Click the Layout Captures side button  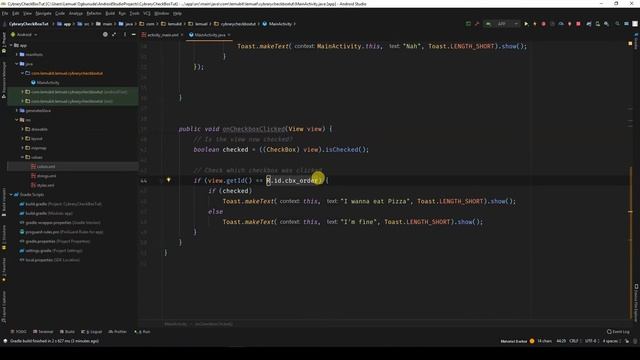4,307
